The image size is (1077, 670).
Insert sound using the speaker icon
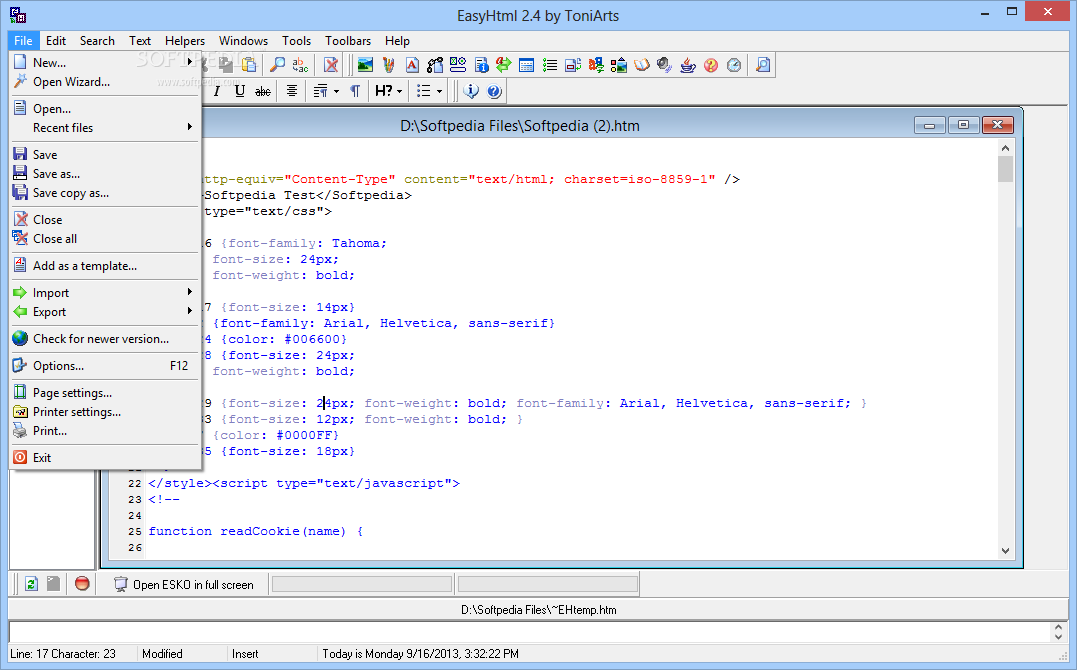pyautogui.click(x=664, y=65)
